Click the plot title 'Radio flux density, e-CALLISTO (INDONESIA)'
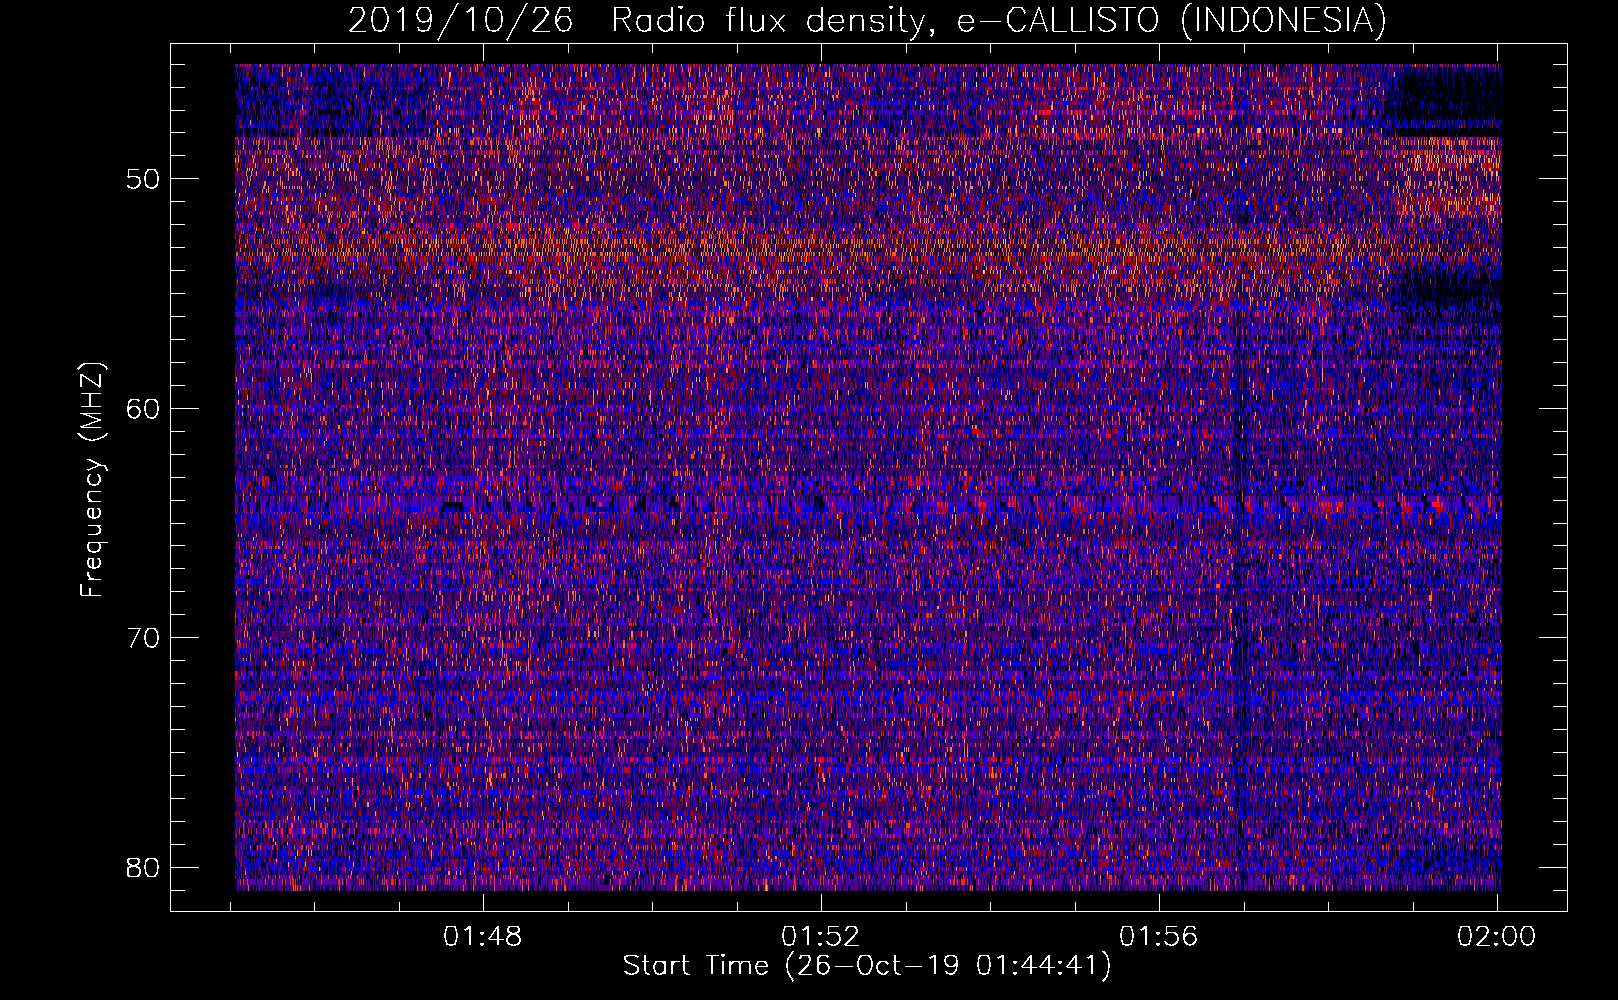The height and width of the screenshot is (1000, 1618). [x=998, y=20]
